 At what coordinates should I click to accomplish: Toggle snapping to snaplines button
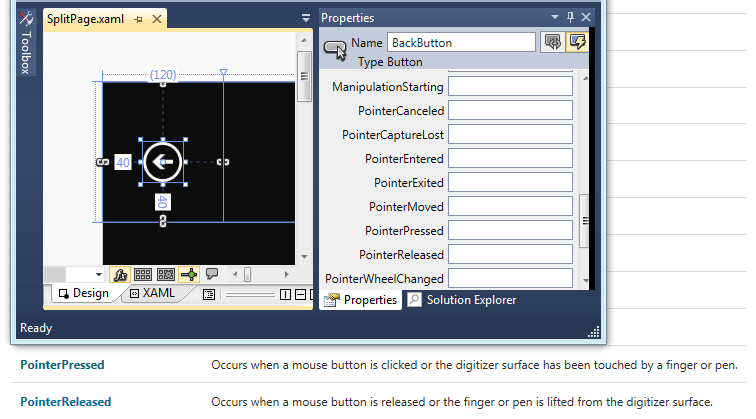coord(189,274)
